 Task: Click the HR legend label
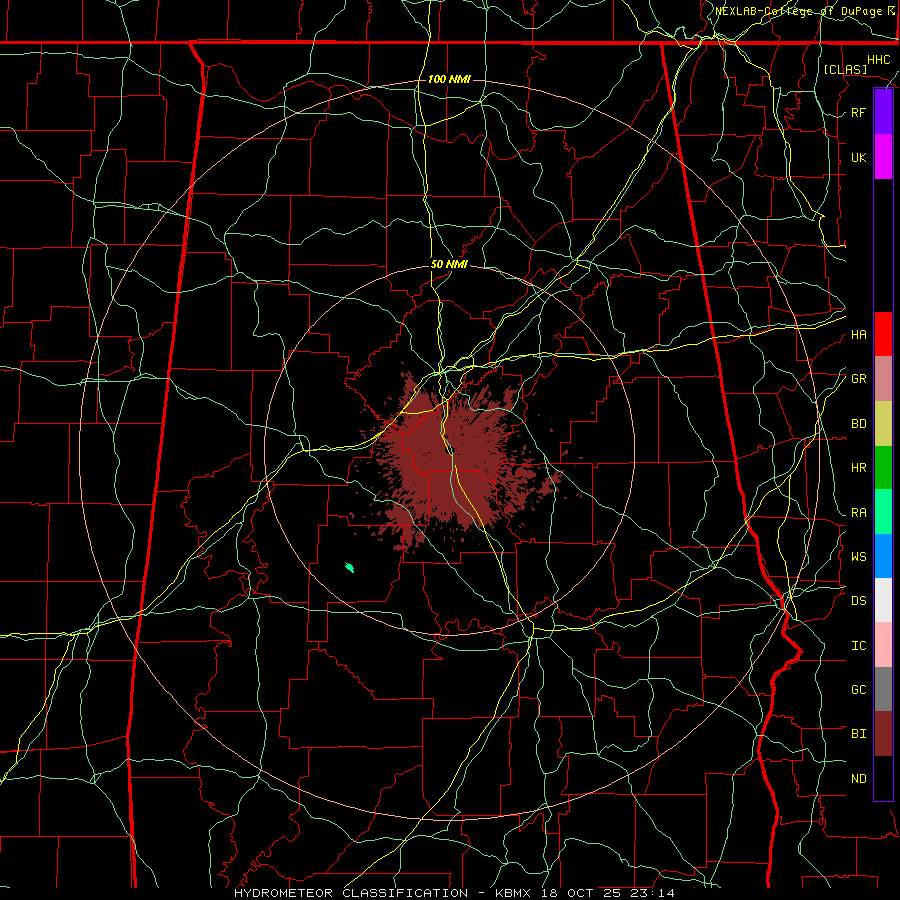pos(858,468)
